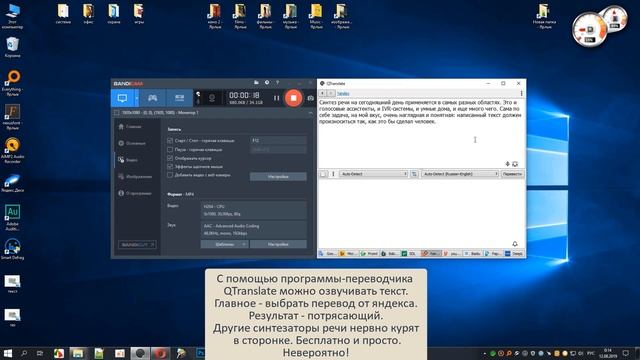Click the F12 hotkey field

[x=278, y=140]
